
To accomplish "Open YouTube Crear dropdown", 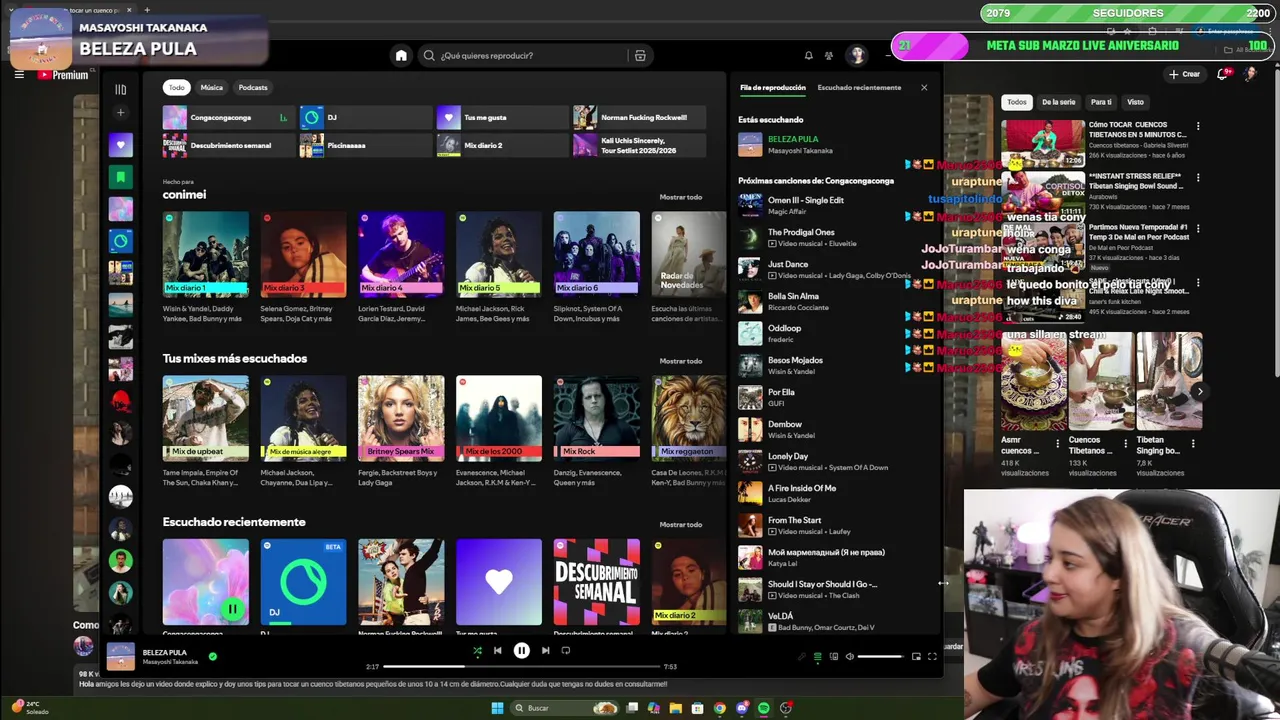I will tap(1184, 74).
